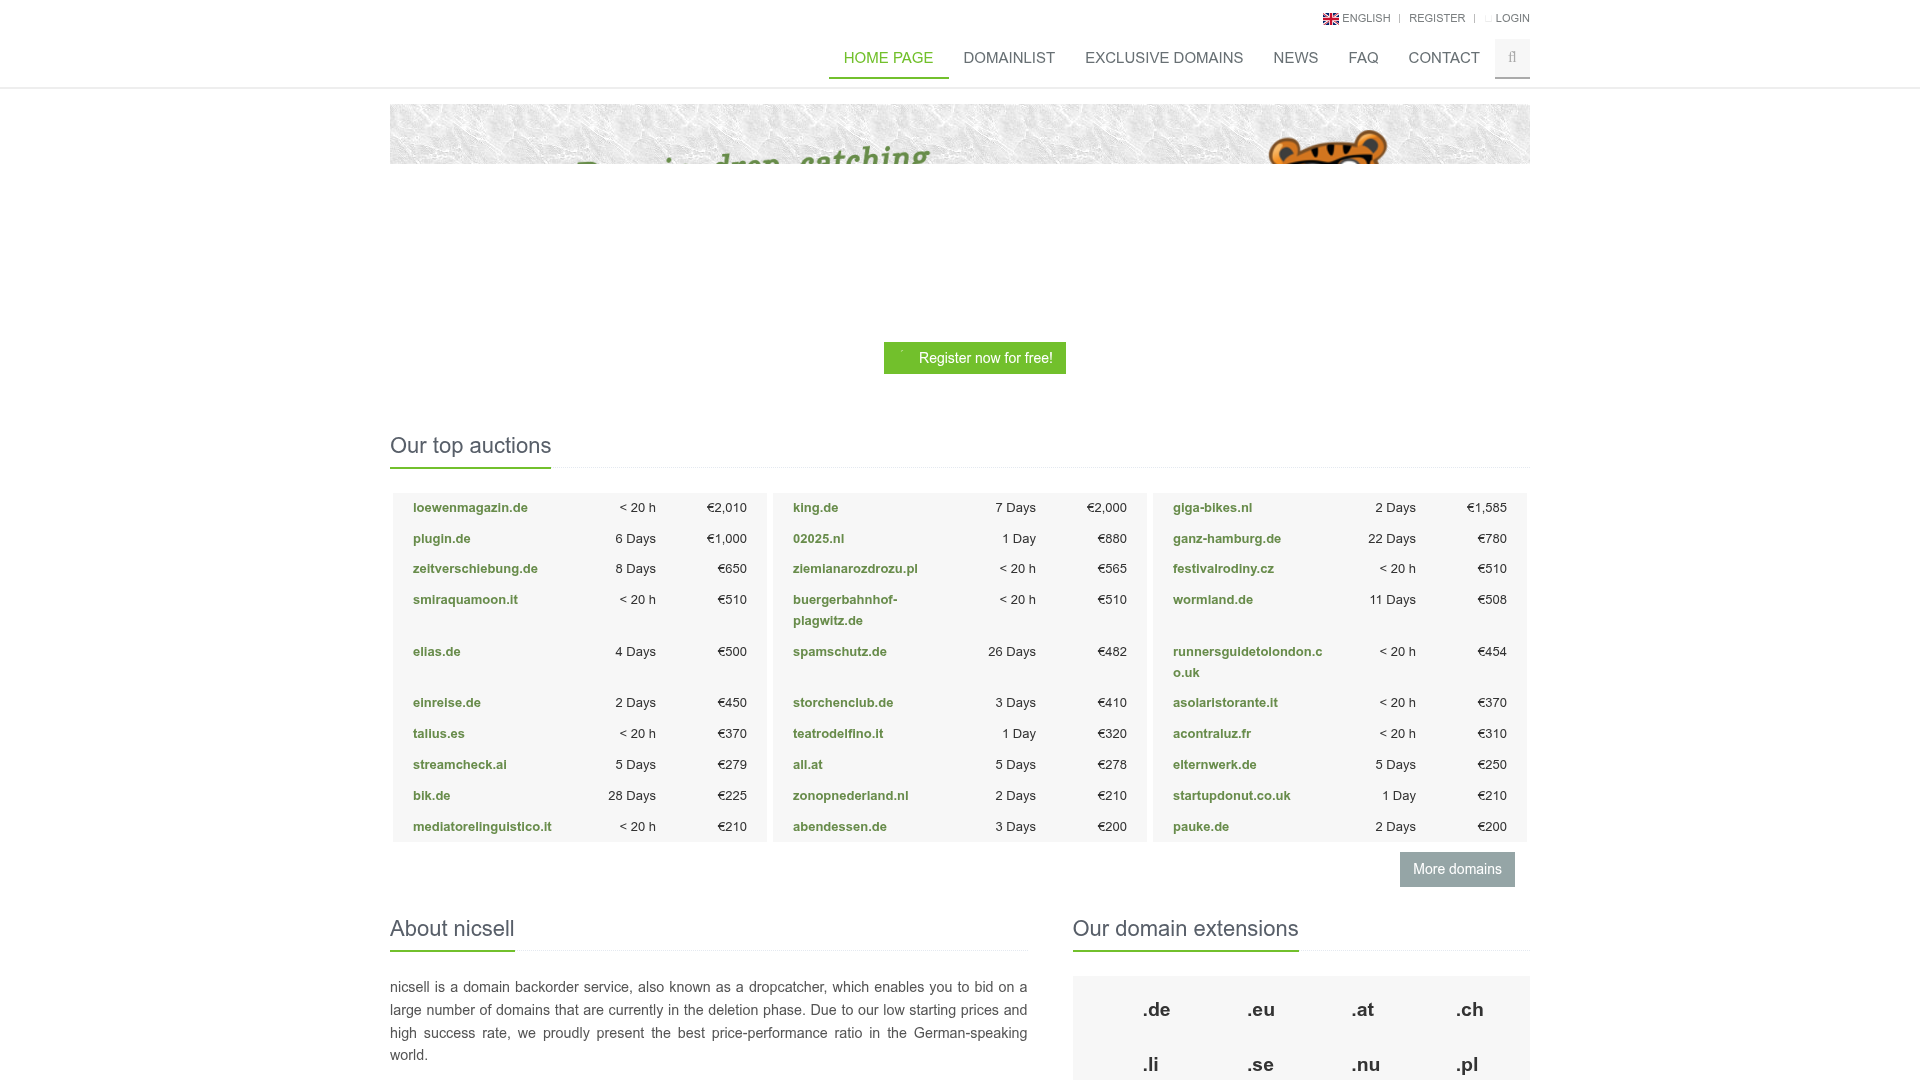The width and height of the screenshot is (1920, 1080).
Task: Select the .nu domain extension
Action: tap(1365, 1065)
